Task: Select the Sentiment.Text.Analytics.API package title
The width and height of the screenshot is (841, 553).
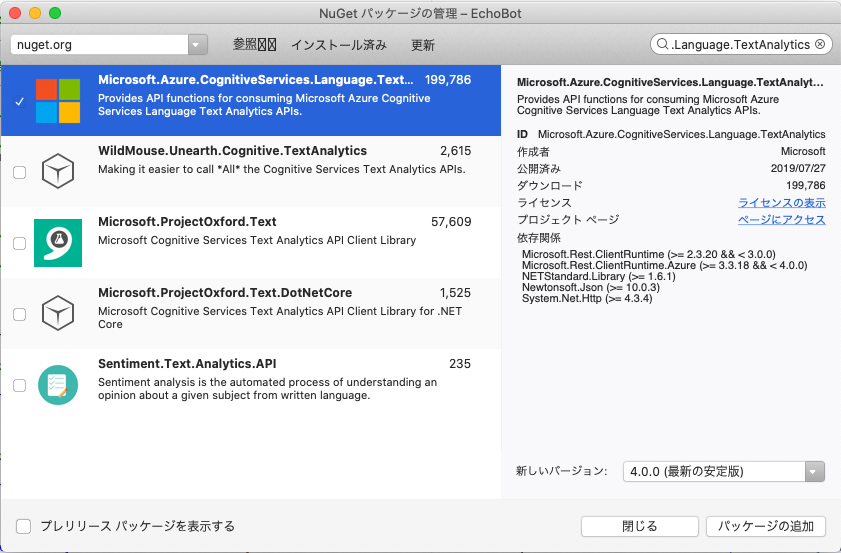Action: 187,364
